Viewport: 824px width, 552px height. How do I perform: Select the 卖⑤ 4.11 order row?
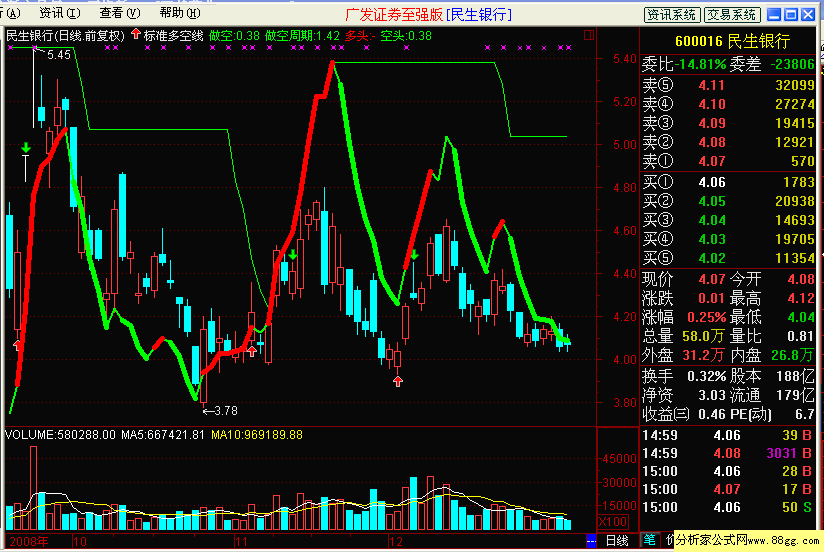pos(728,85)
